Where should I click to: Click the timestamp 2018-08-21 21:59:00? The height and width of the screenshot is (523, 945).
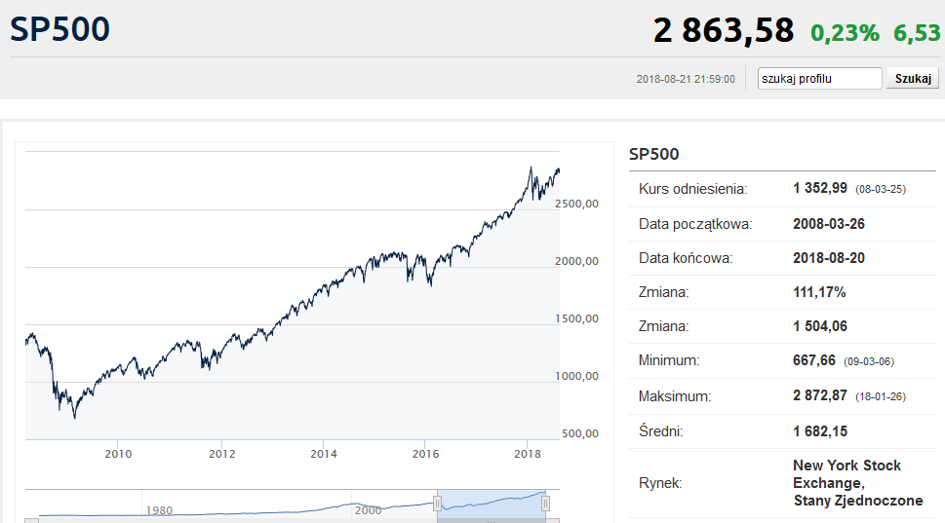tap(685, 79)
